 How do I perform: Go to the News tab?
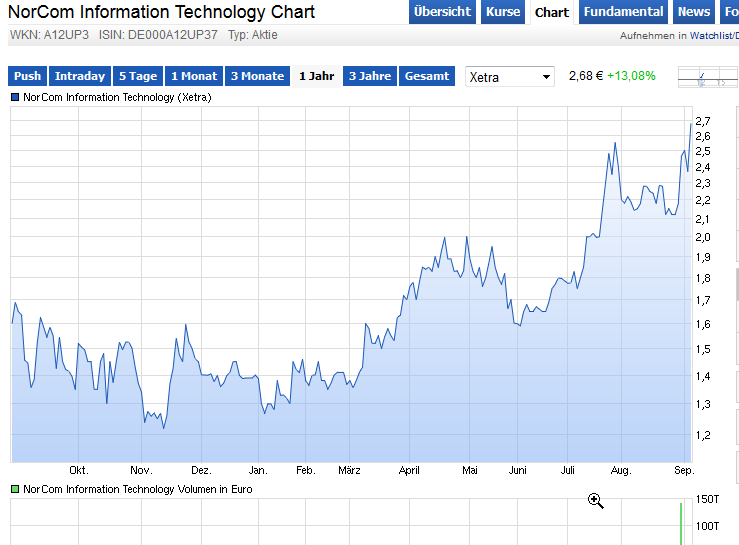[x=694, y=12]
